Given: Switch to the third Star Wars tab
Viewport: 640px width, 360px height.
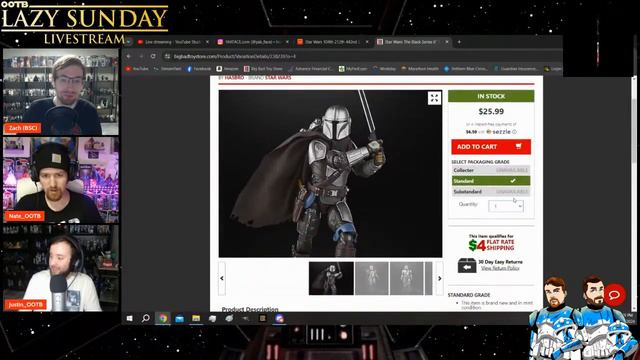Looking at the screenshot, I should [333, 42].
